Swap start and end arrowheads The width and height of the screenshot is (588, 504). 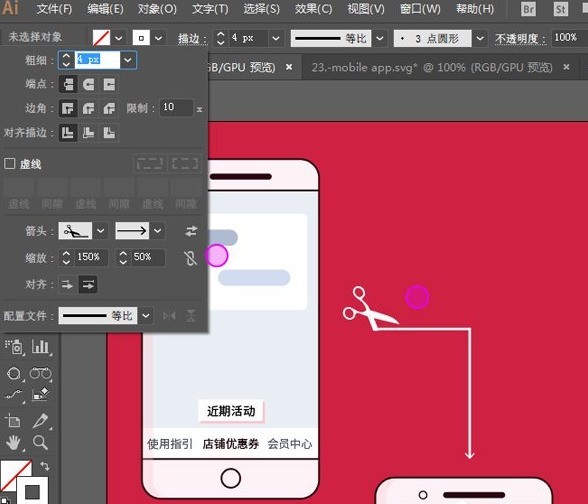click(x=191, y=231)
